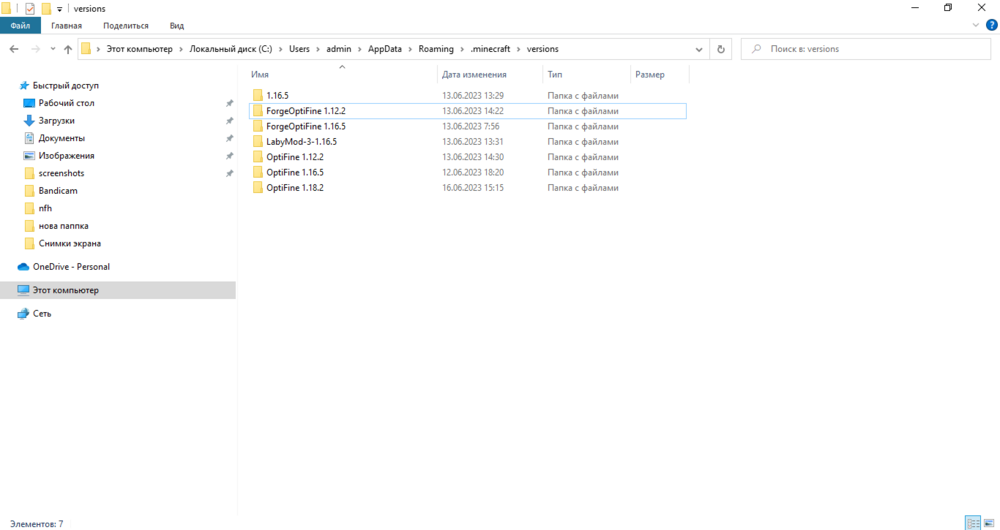Image resolution: width=1000 pixels, height=530 pixels.
Task: Go back with the left arrow button
Action: (14, 49)
